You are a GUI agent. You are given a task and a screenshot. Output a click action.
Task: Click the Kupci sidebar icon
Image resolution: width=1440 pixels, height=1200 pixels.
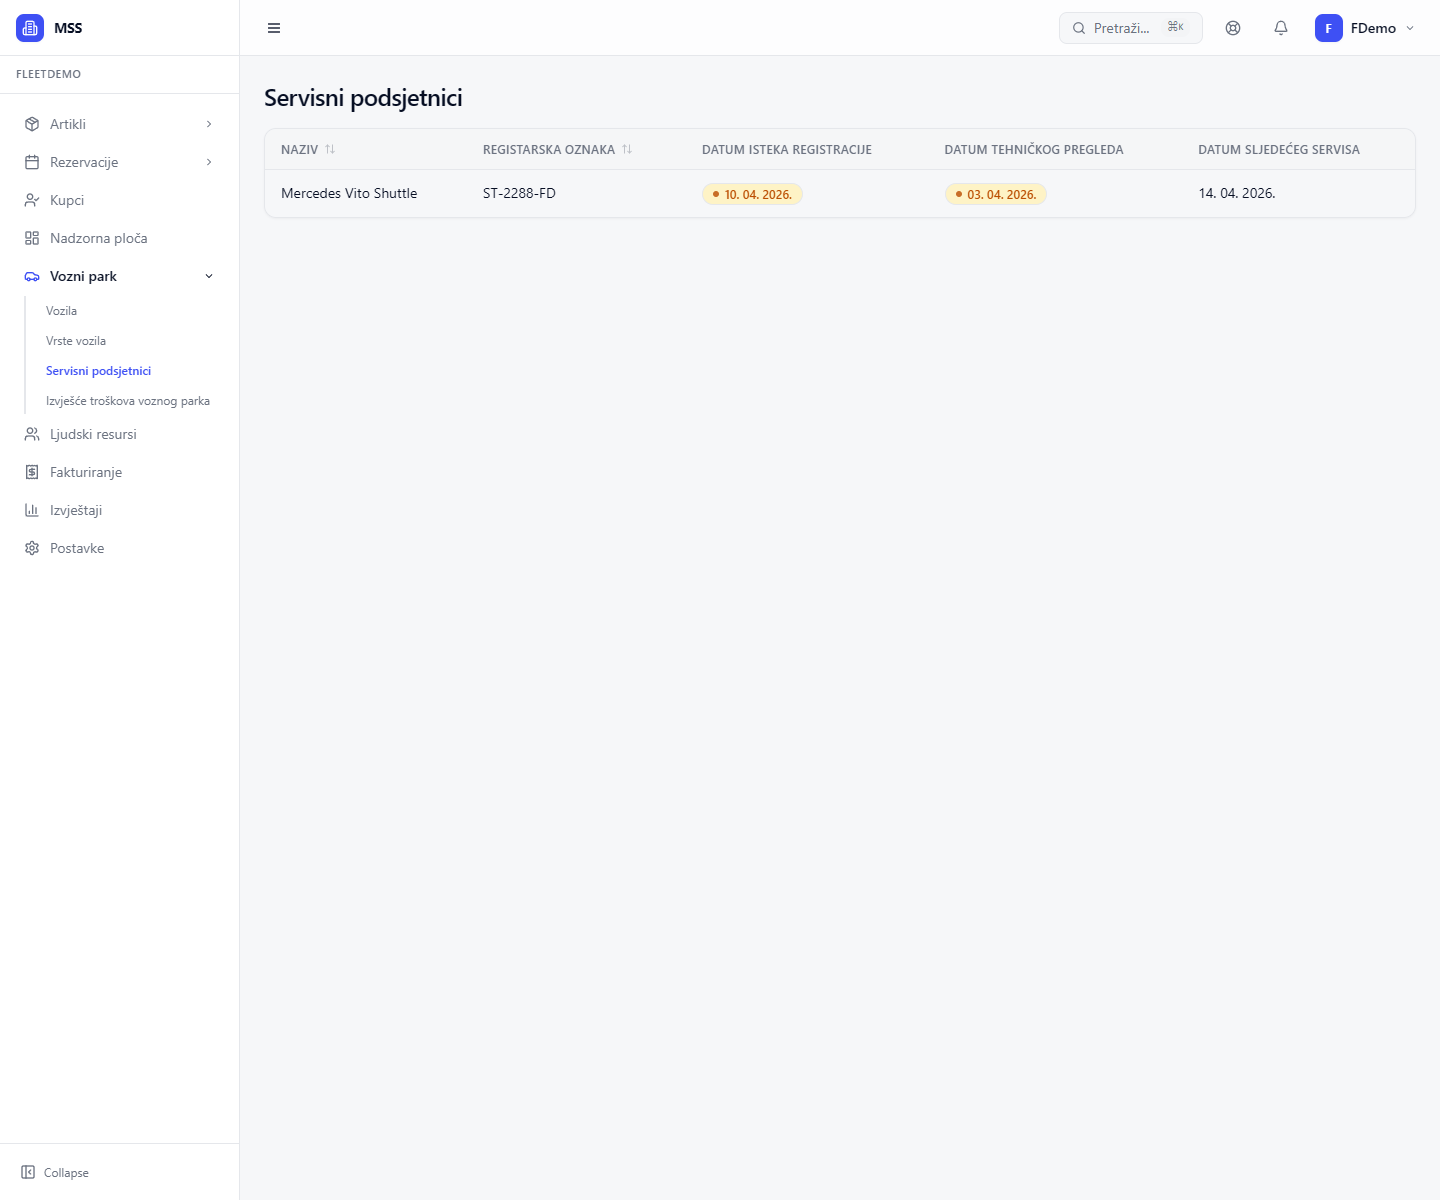tap(32, 200)
